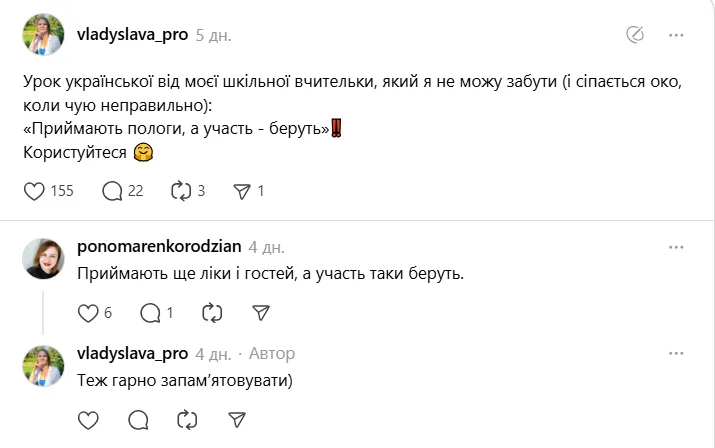Like ponomarenkorodzian's comment

pos(88,313)
